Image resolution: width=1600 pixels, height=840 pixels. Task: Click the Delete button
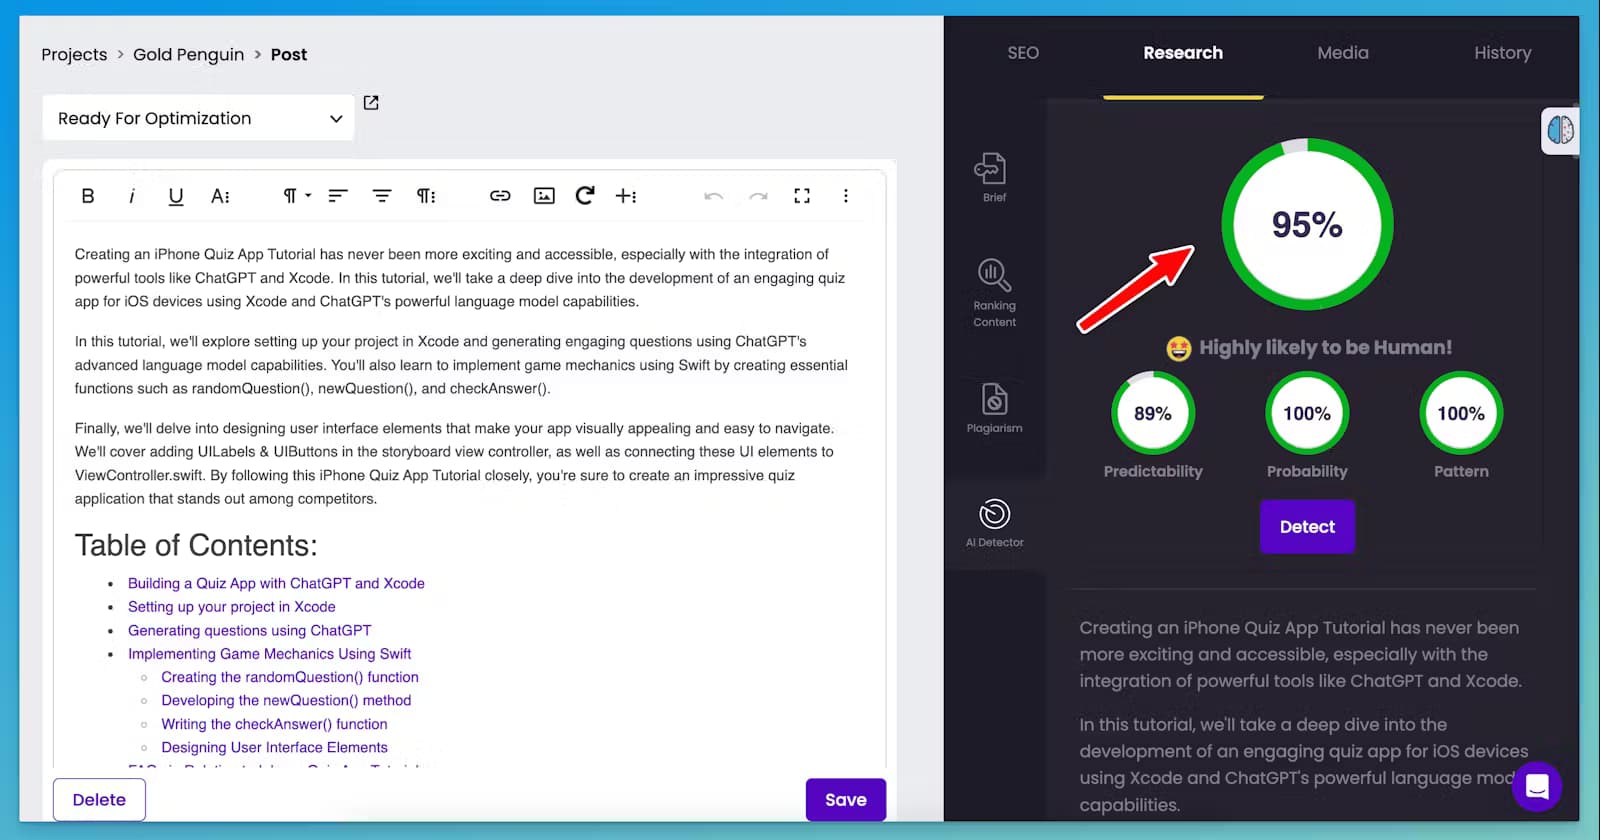coord(99,800)
